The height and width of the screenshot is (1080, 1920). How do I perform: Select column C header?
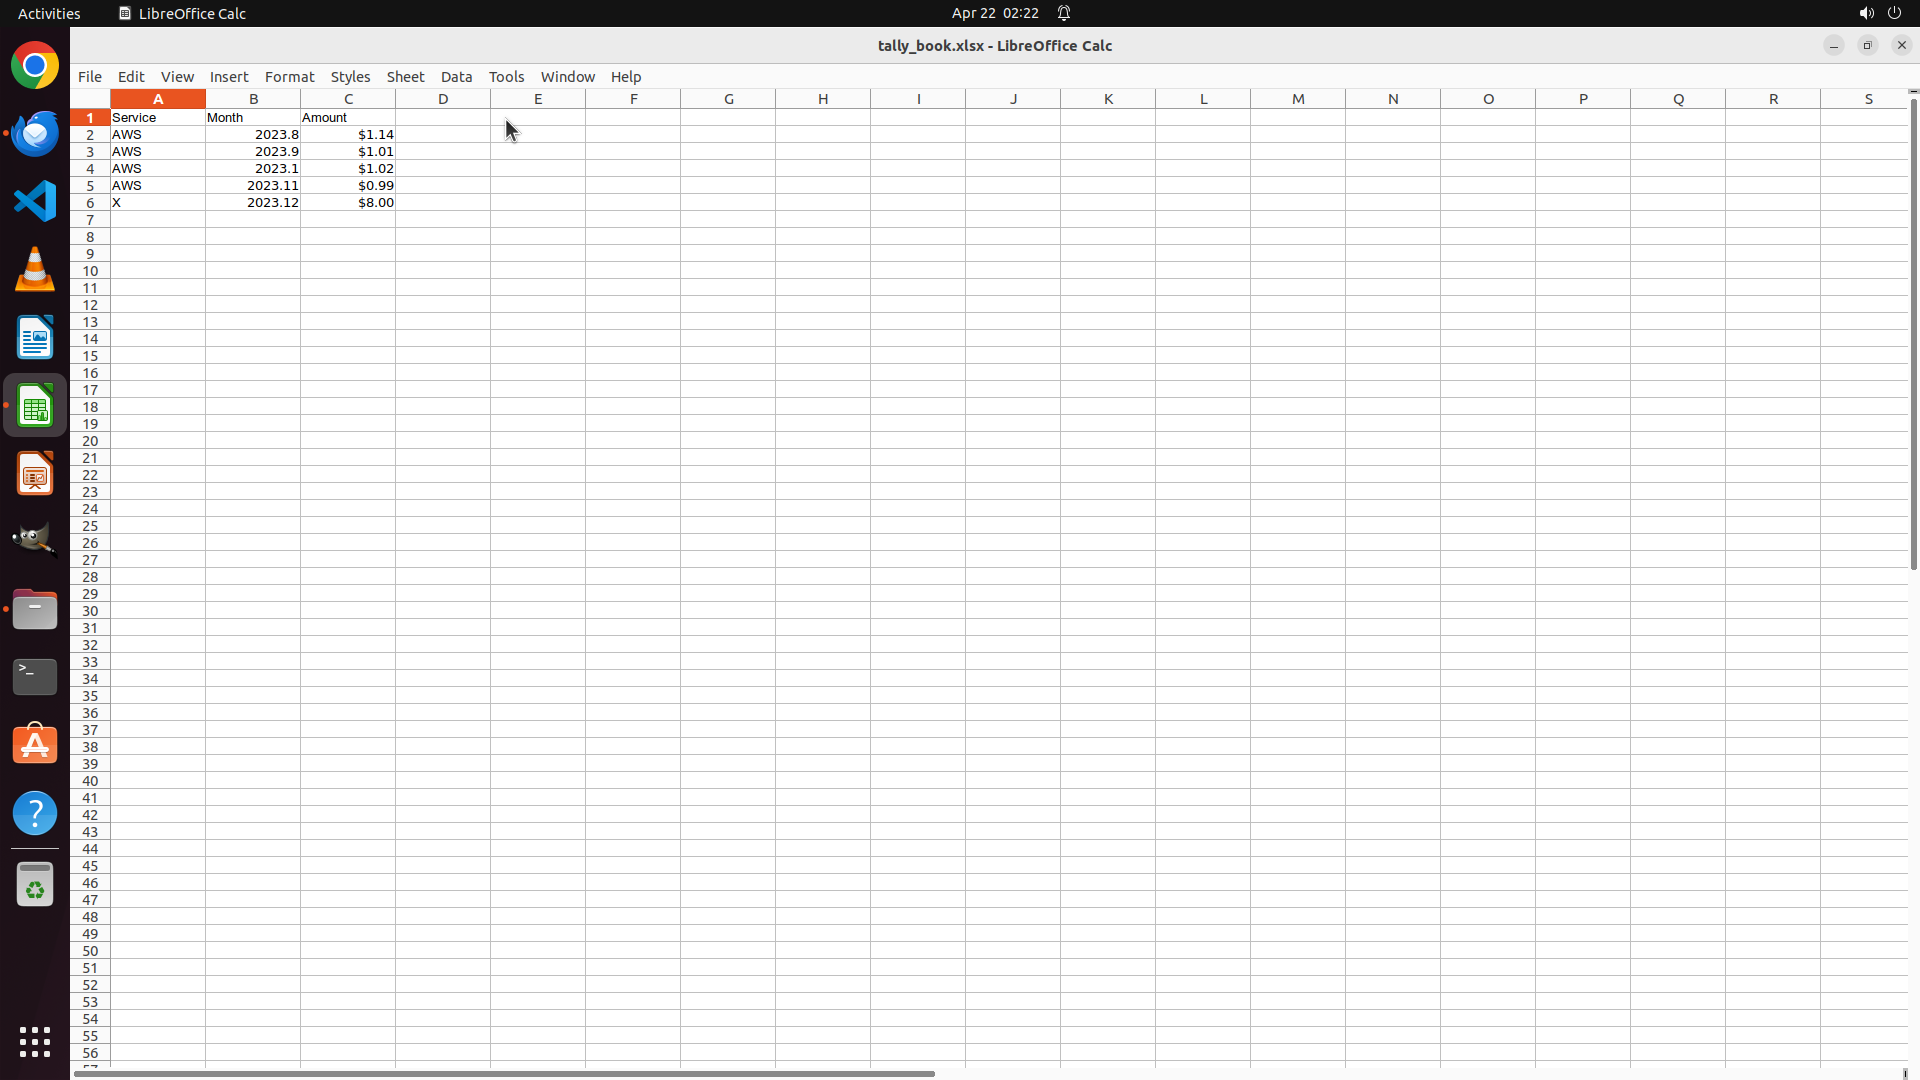(348, 99)
